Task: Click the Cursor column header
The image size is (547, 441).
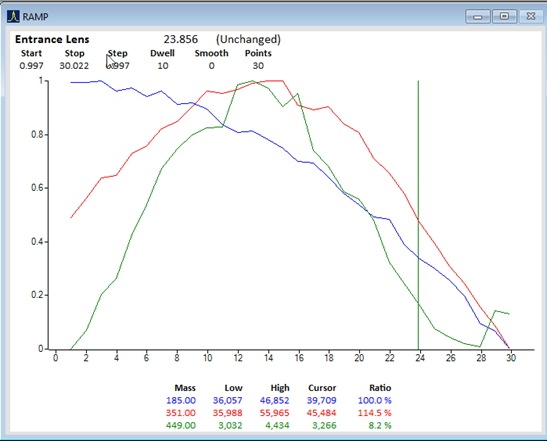Action: pyautogui.click(x=322, y=388)
